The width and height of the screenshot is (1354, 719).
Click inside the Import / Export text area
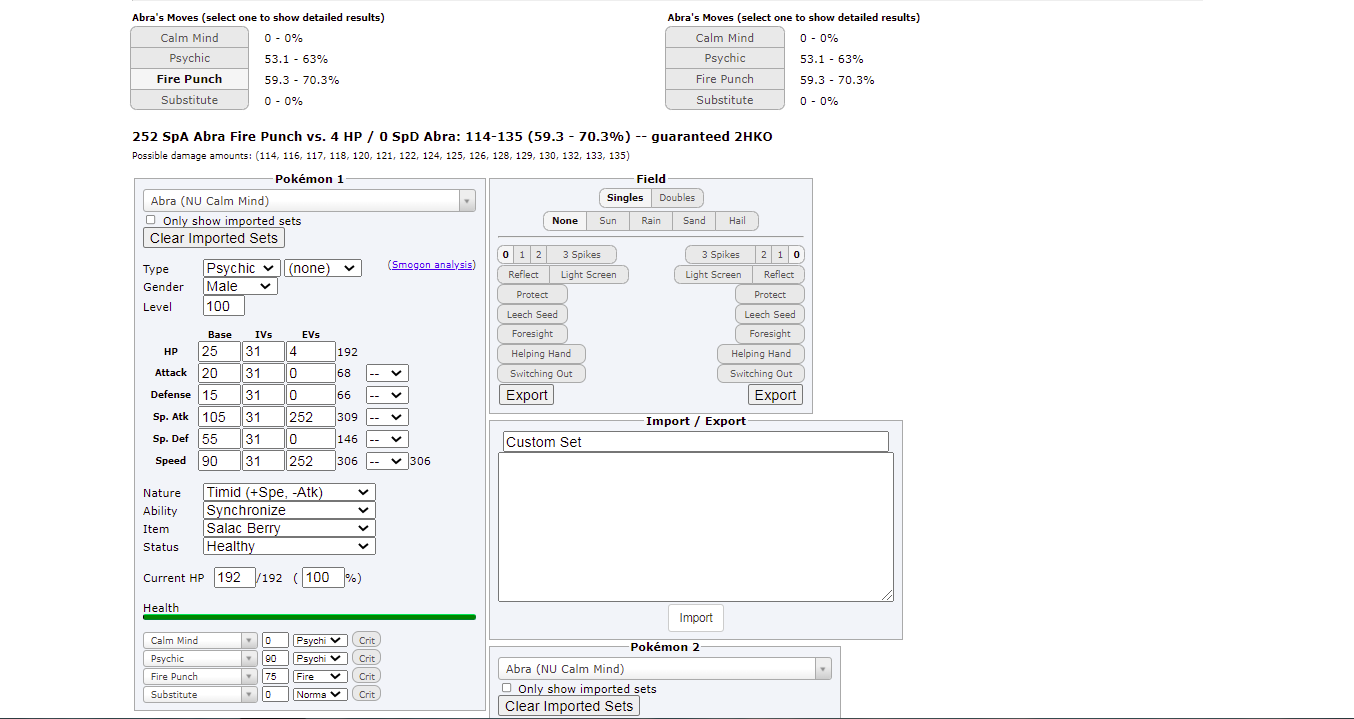(x=696, y=527)
